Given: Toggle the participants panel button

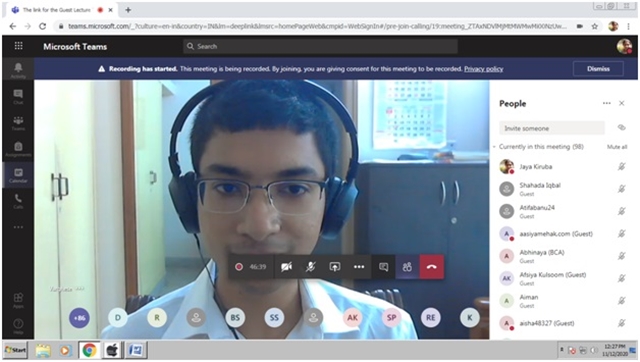Looking at the screenshot, I should pyautogui.click(x=407, y=267).
